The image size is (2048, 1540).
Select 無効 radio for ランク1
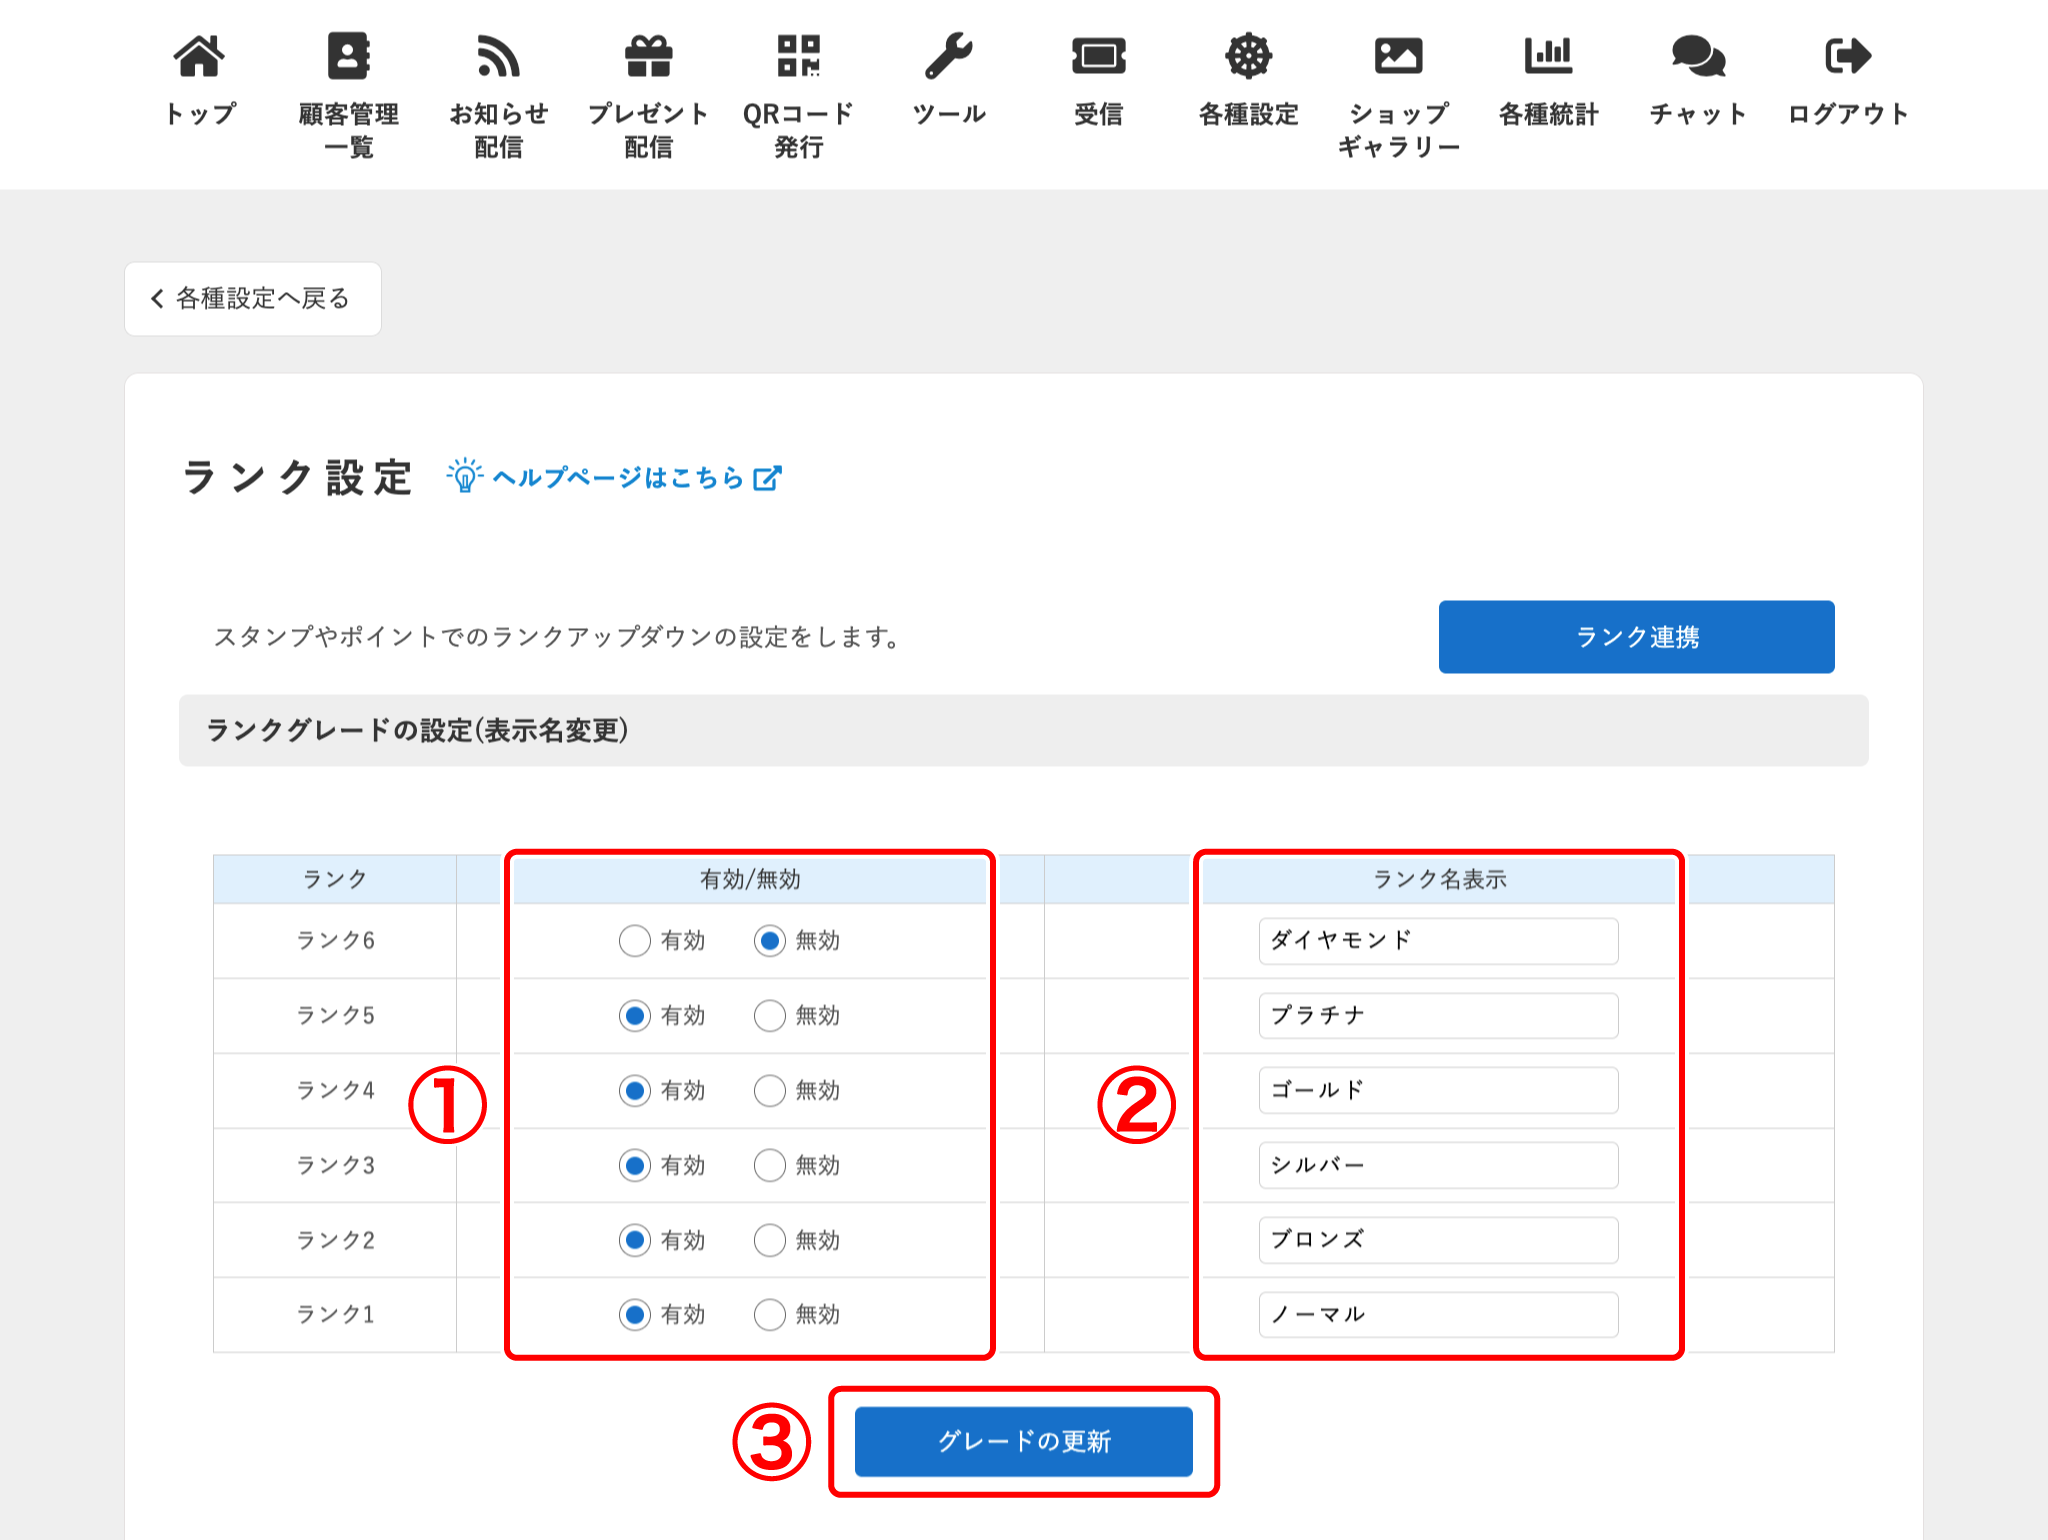coord(770,1315)
